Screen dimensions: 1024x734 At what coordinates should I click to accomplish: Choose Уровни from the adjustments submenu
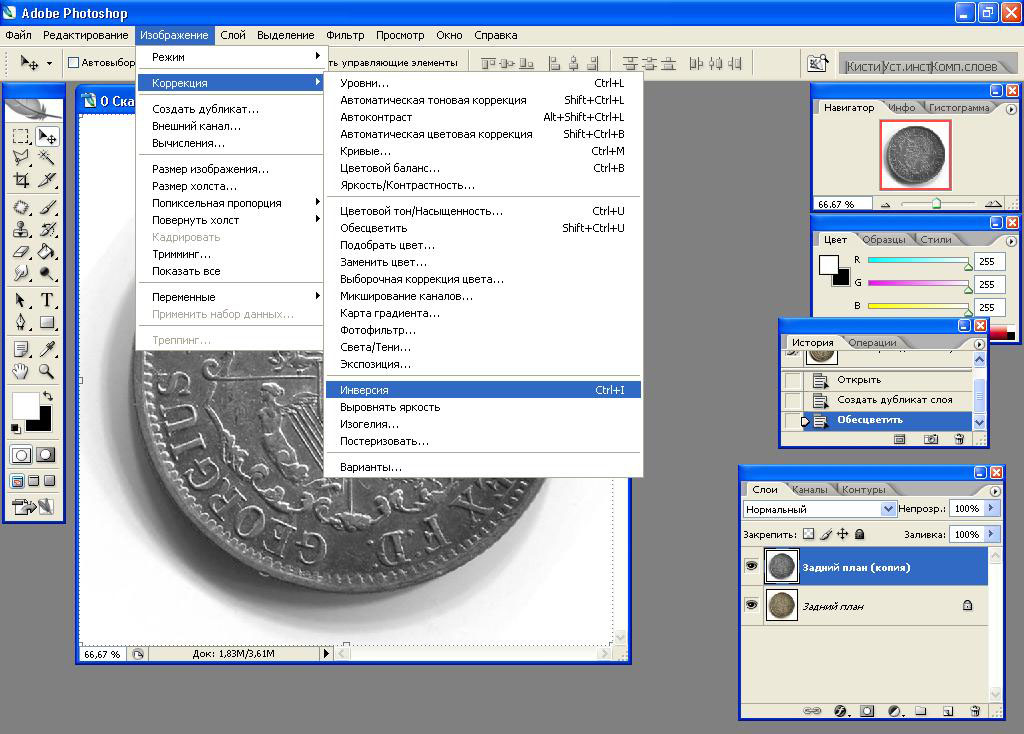coord(483,83)
